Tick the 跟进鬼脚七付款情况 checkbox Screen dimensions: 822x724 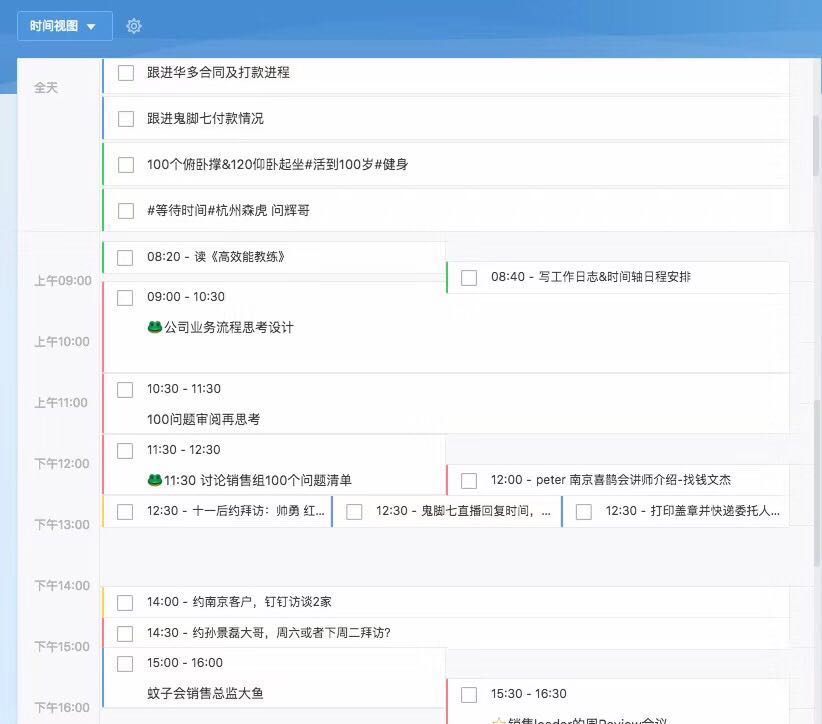click(126, 119)
